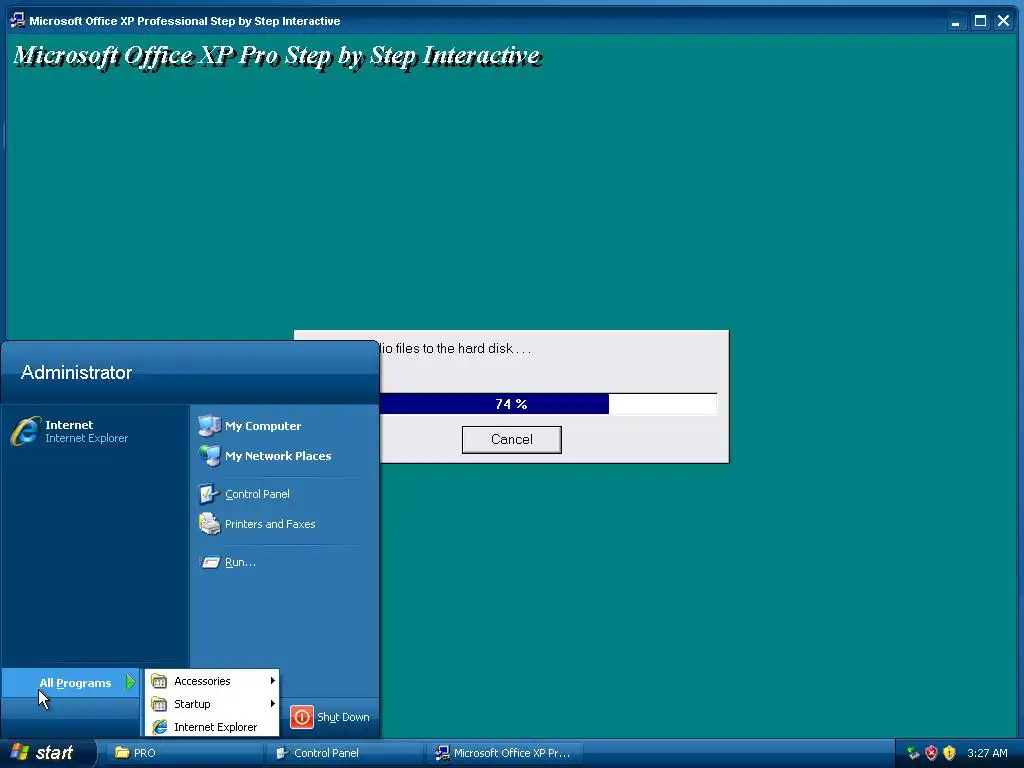Click the red security alert tray icon

pos(931,753)
